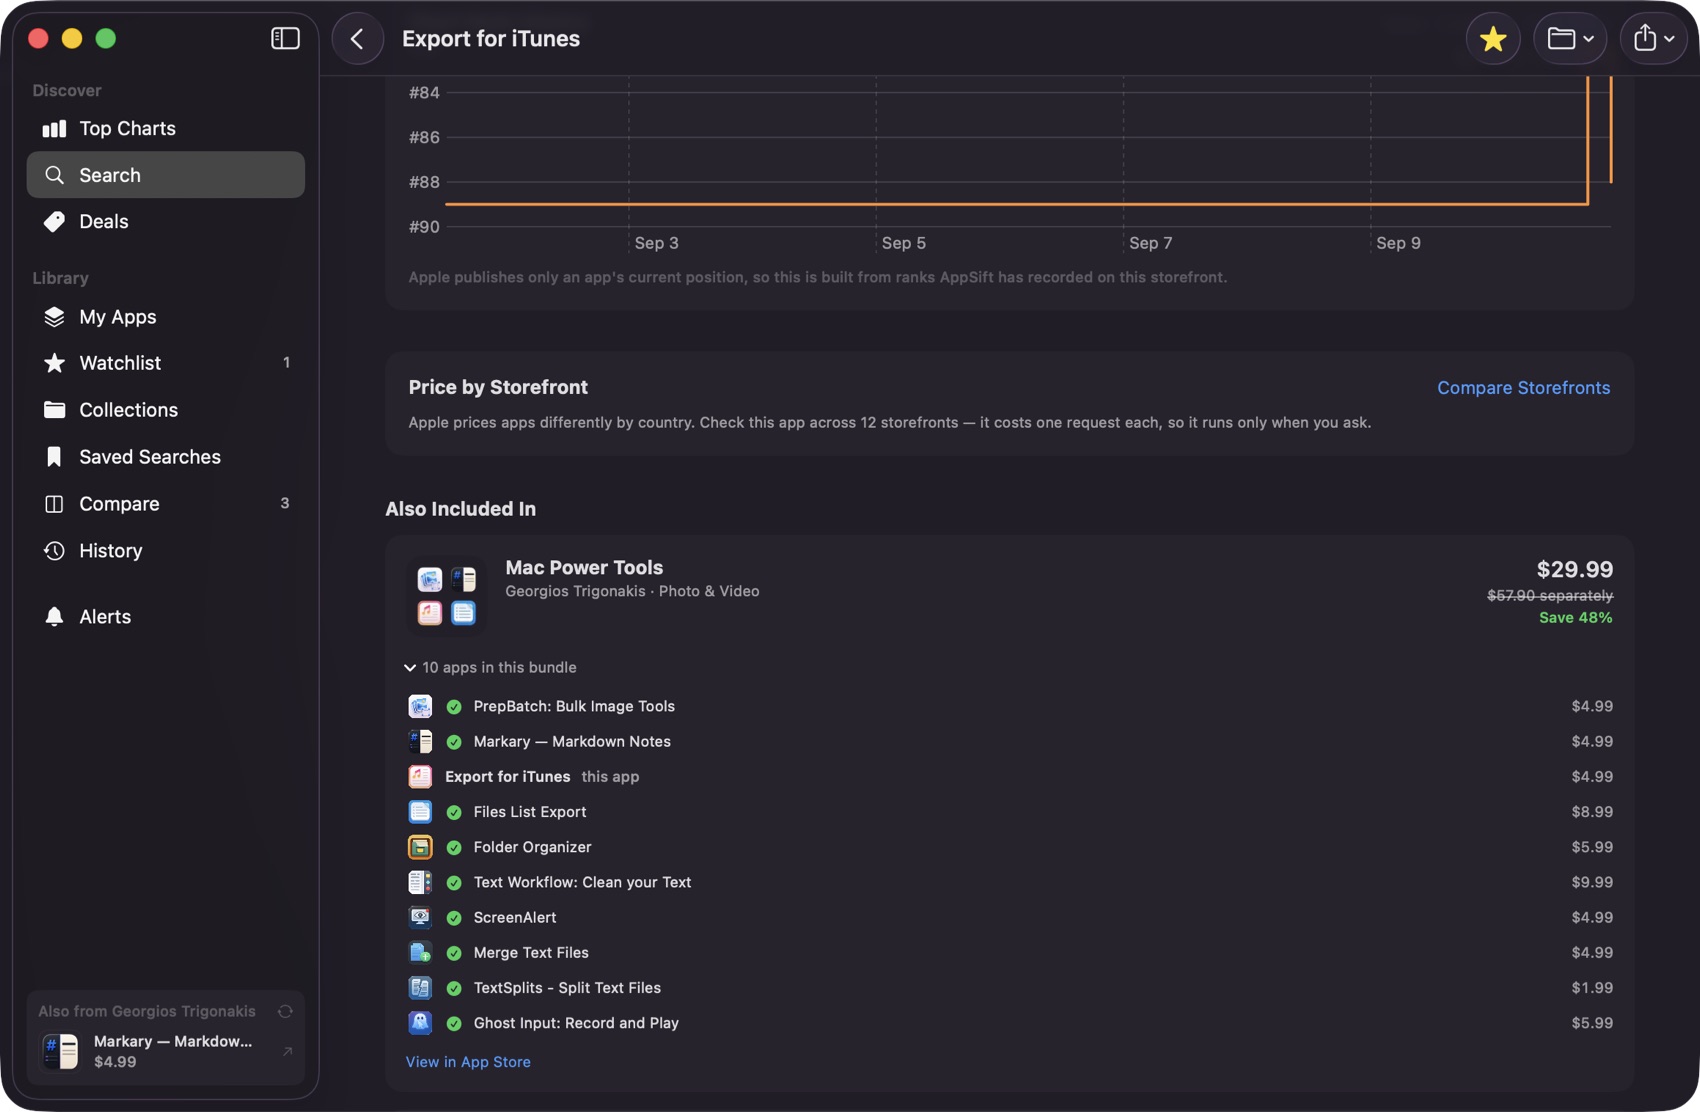Click the Sep 5 label on chart axis
Screen dimensions: 1700x1112
point(904,243)
